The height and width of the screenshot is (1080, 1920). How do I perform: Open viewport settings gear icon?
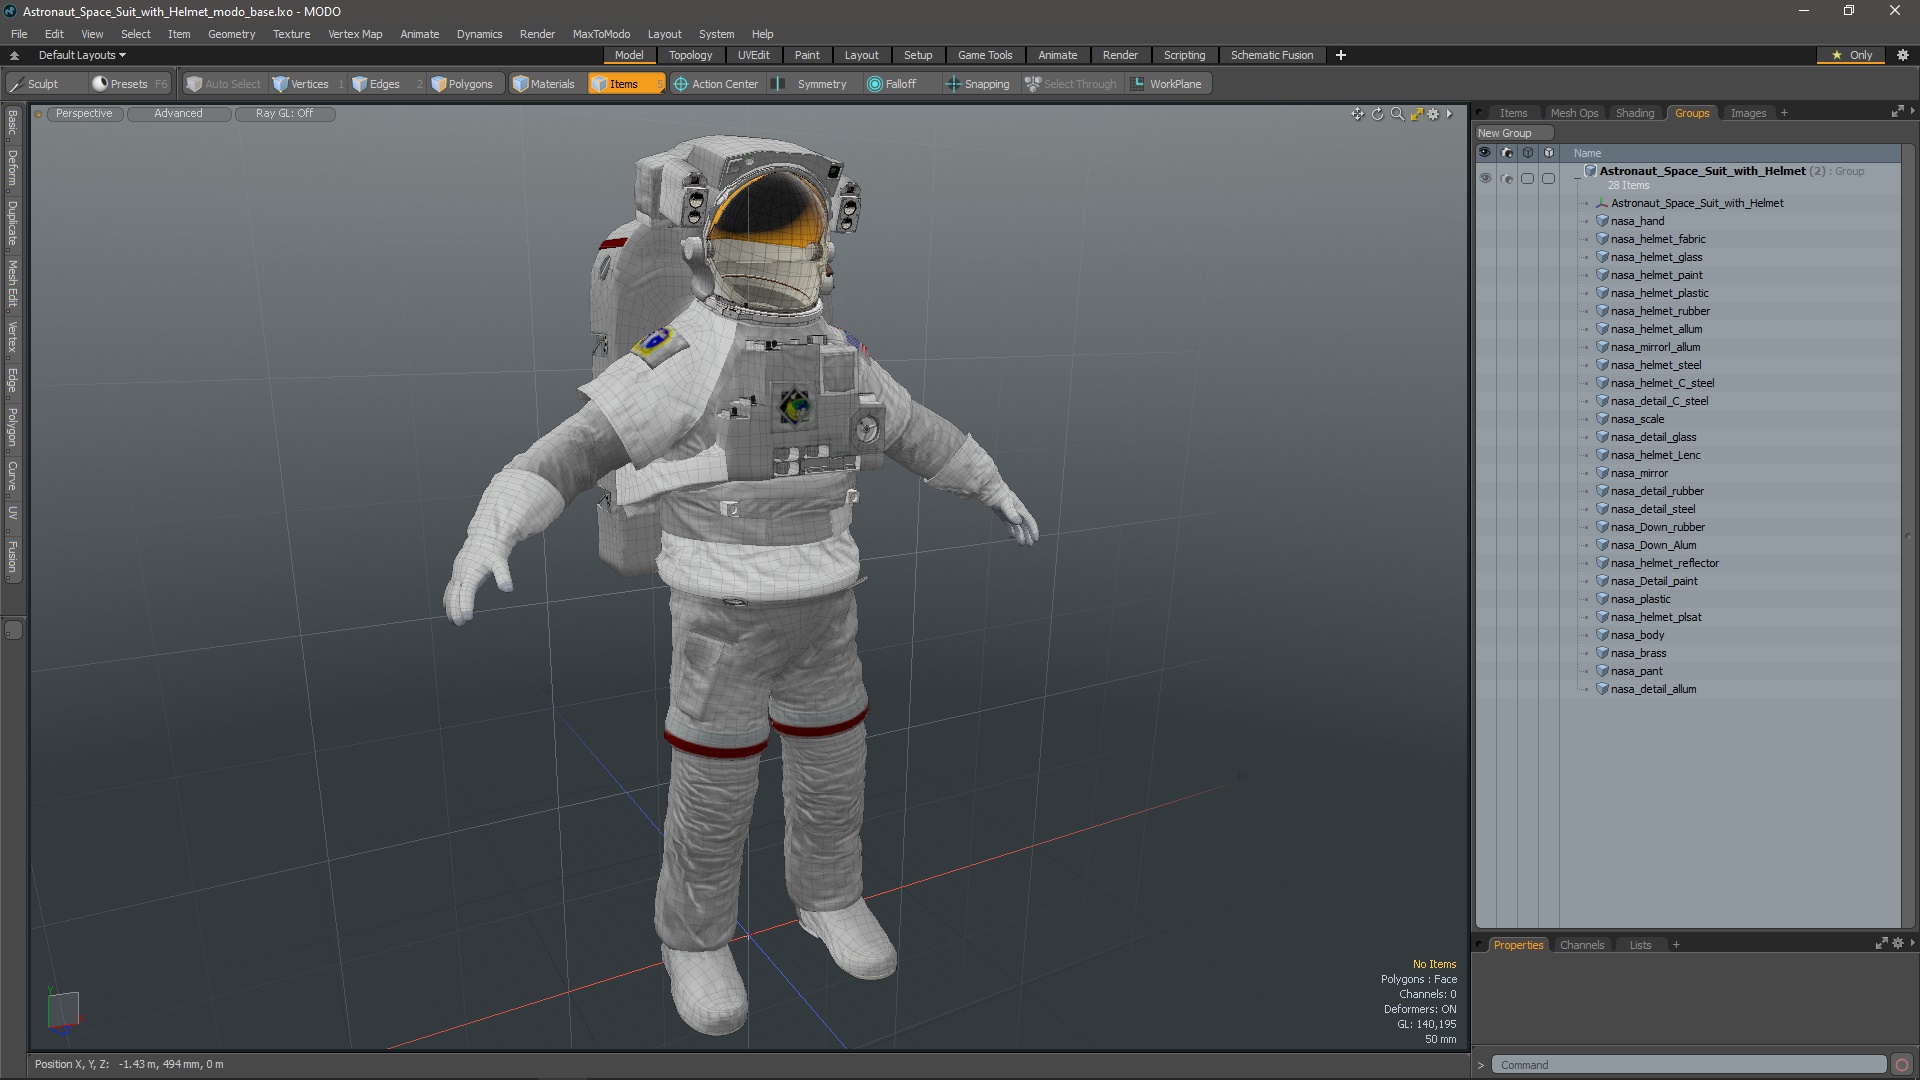pos(1433,114)
